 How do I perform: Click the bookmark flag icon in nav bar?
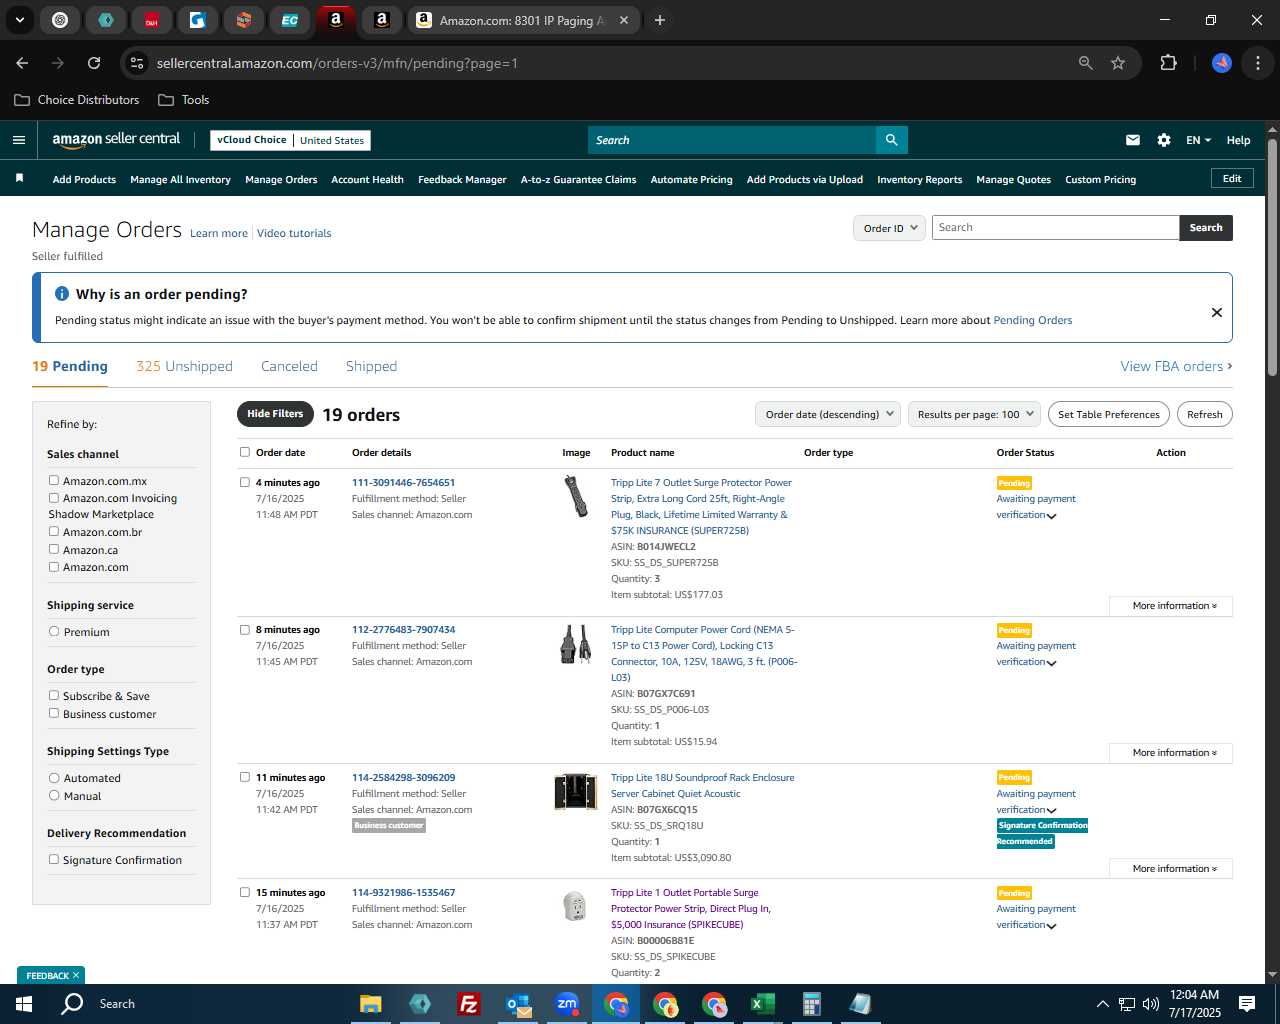19,179
